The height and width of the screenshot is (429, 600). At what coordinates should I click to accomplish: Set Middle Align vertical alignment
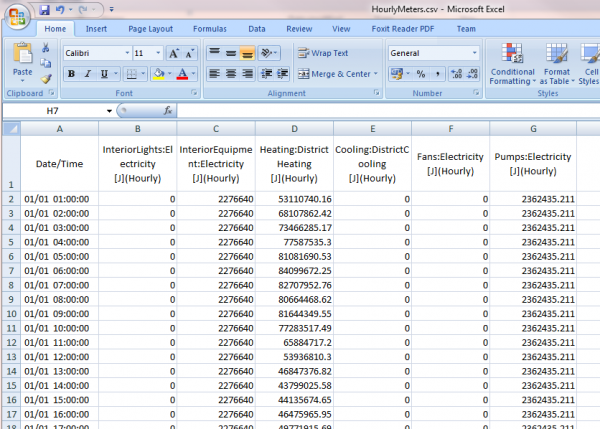coord(231,53)
